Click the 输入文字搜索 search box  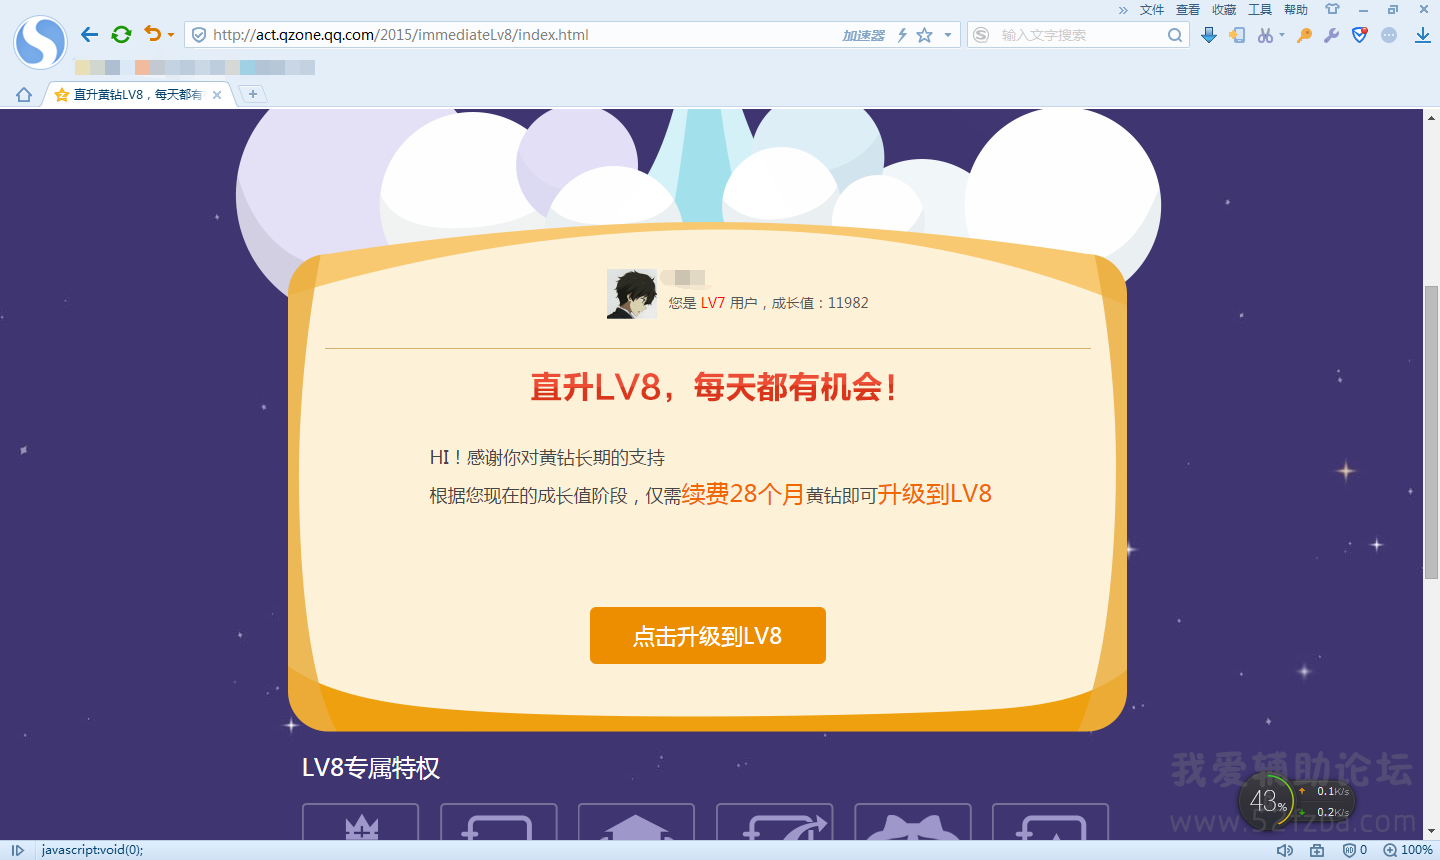[x=1080, y=35]
